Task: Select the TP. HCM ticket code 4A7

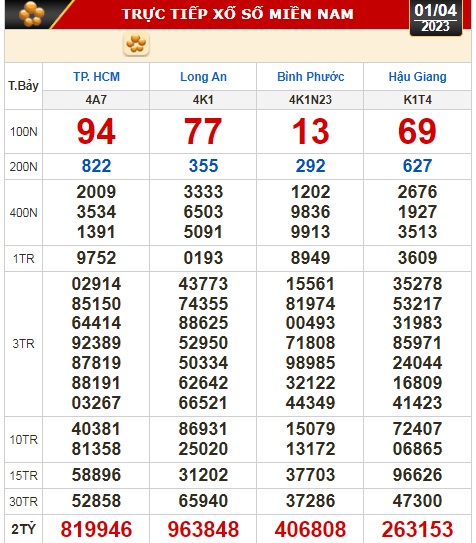Action: point(96,100)
